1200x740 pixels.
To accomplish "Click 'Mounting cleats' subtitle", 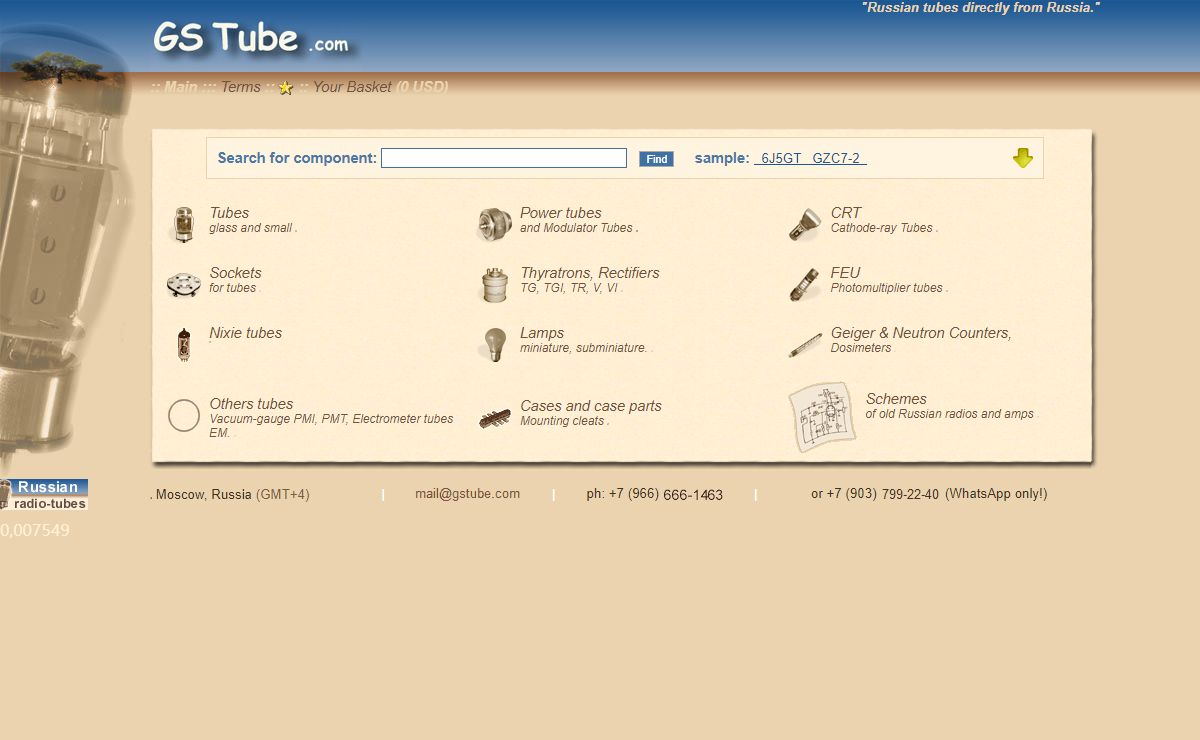I will (x=562, y=421).
